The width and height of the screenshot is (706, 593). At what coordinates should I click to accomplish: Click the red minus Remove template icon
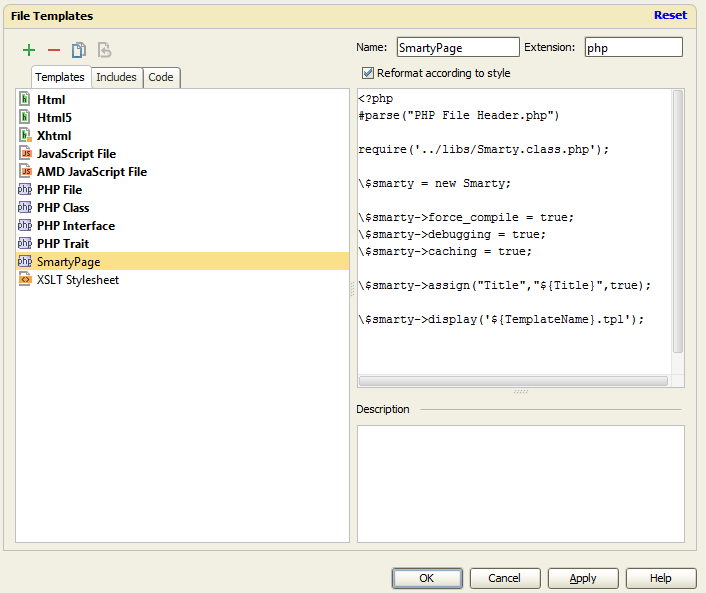coord(54,50)
